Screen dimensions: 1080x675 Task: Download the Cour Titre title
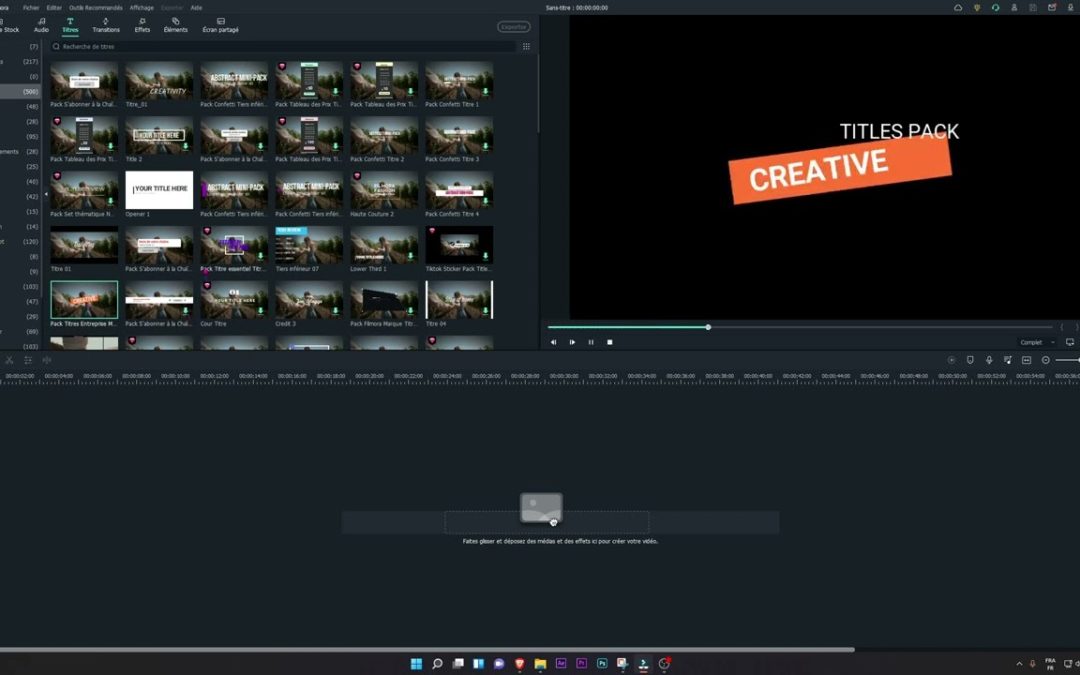point(260,311)
